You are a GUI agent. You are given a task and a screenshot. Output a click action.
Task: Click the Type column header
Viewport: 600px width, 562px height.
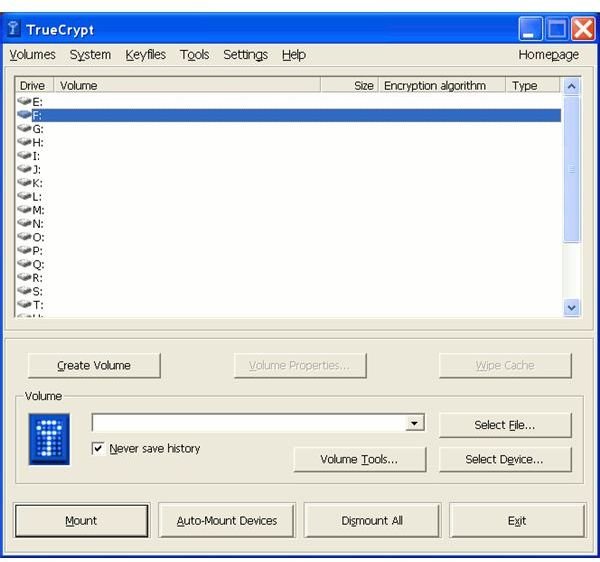coord(533,85)
